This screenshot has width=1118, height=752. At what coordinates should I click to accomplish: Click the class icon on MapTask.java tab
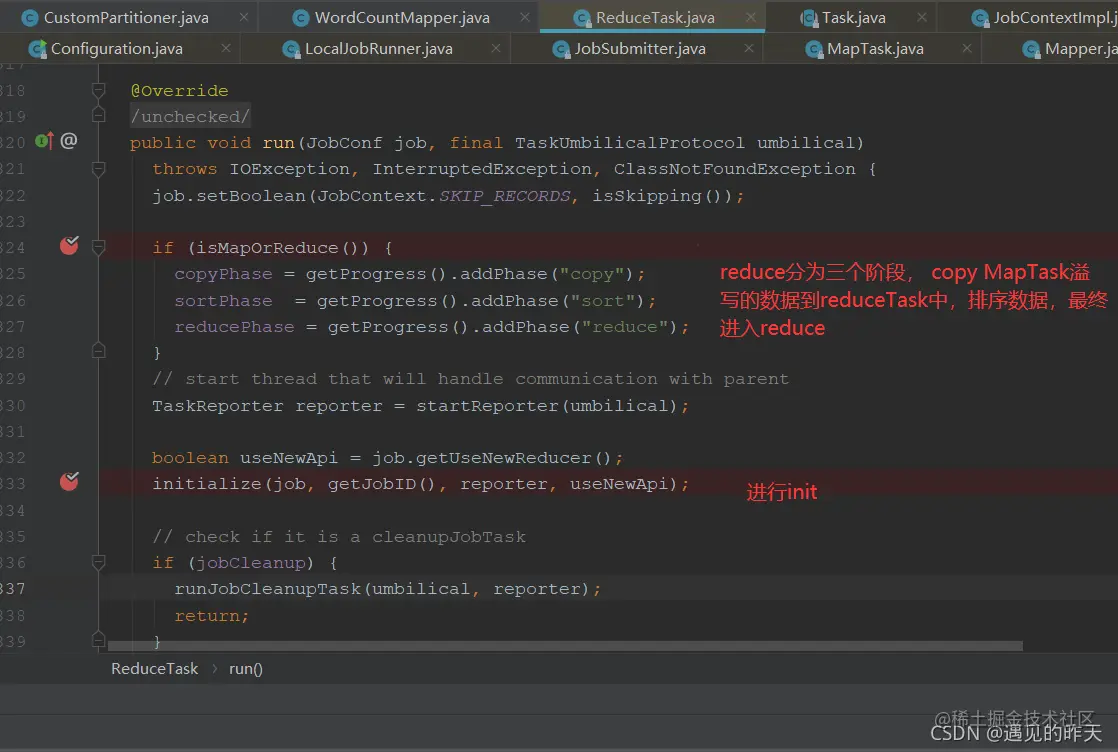[x=814, y=49]
